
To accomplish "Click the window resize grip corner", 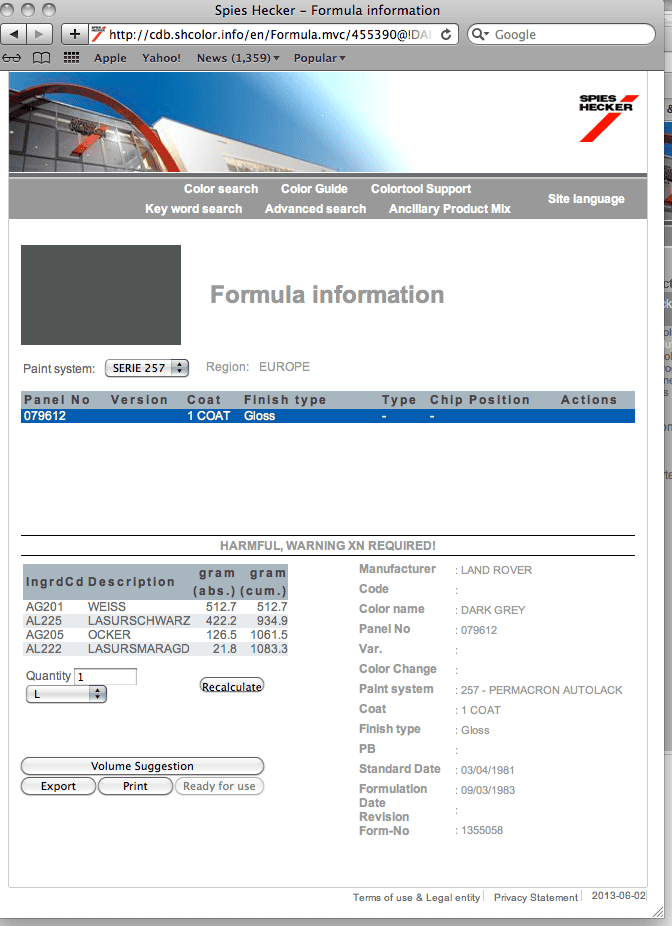I will 657,912.
